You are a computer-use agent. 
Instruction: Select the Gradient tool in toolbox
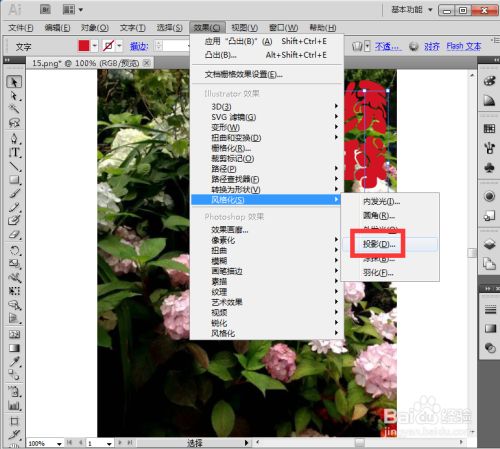pyautogui.click(x=14, y=348)
